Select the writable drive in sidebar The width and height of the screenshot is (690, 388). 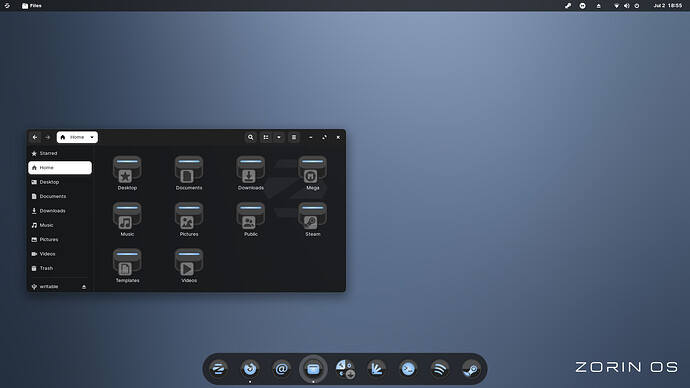coord(54,286)
